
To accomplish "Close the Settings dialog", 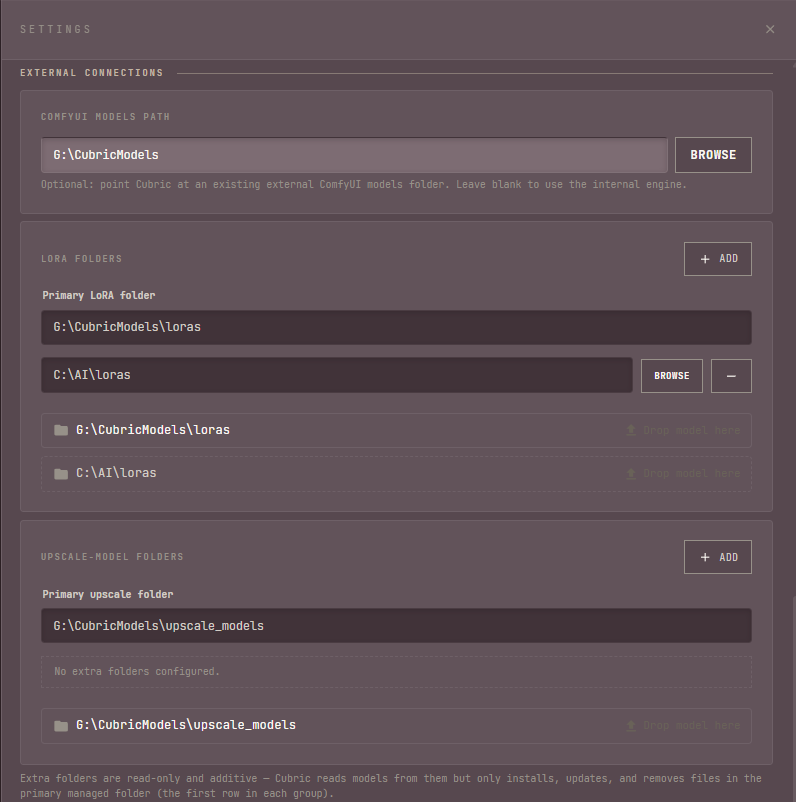I will pos(770,29).
